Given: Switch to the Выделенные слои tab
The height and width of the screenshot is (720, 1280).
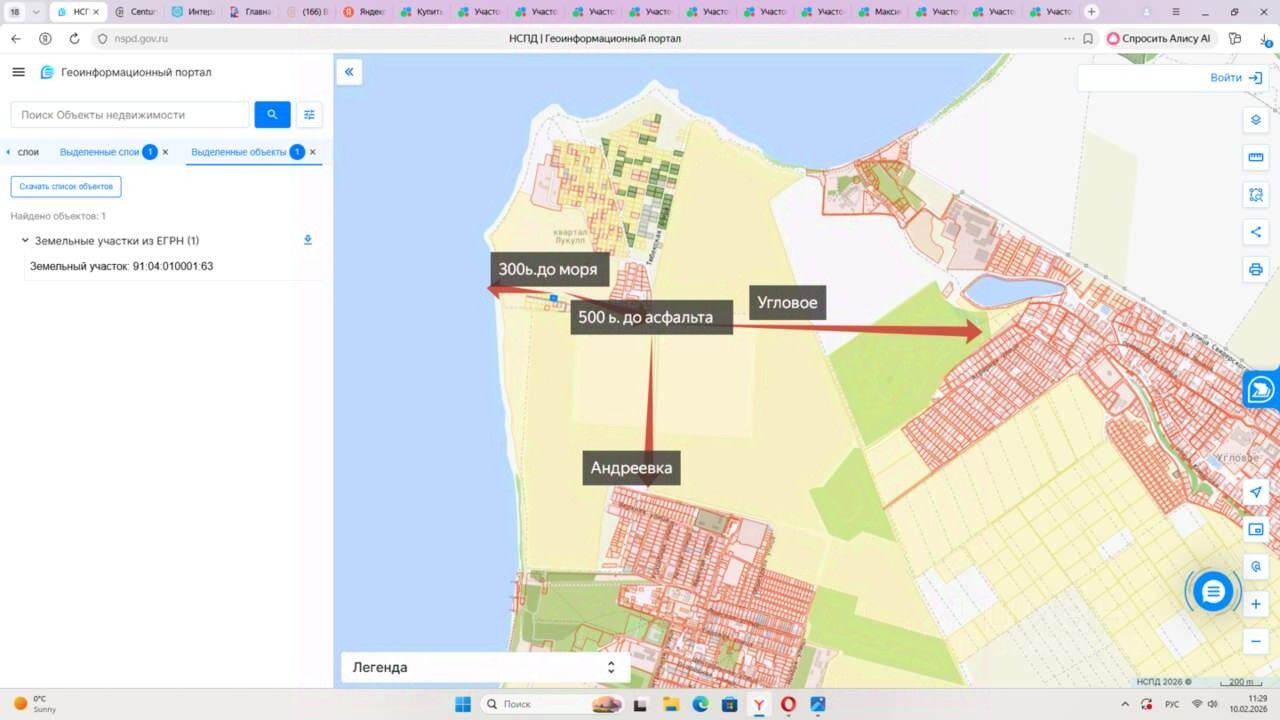Looking at the screenshot, I should pyautogui.click(x=99, y=152).
